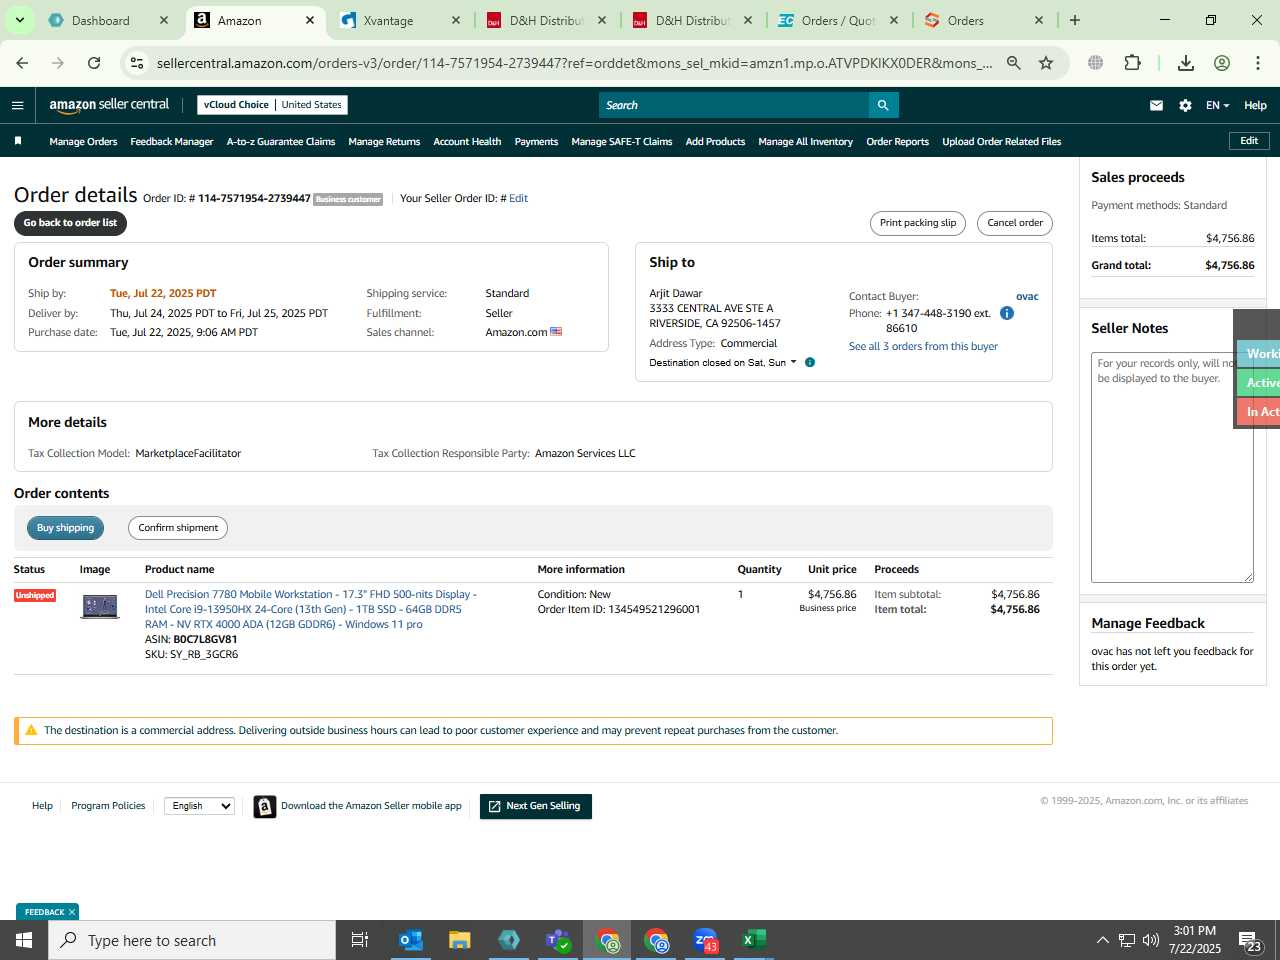The image size is (1280, 960).
Task: Reload the page with refresh icon
Action: click(x=94, y=63)
